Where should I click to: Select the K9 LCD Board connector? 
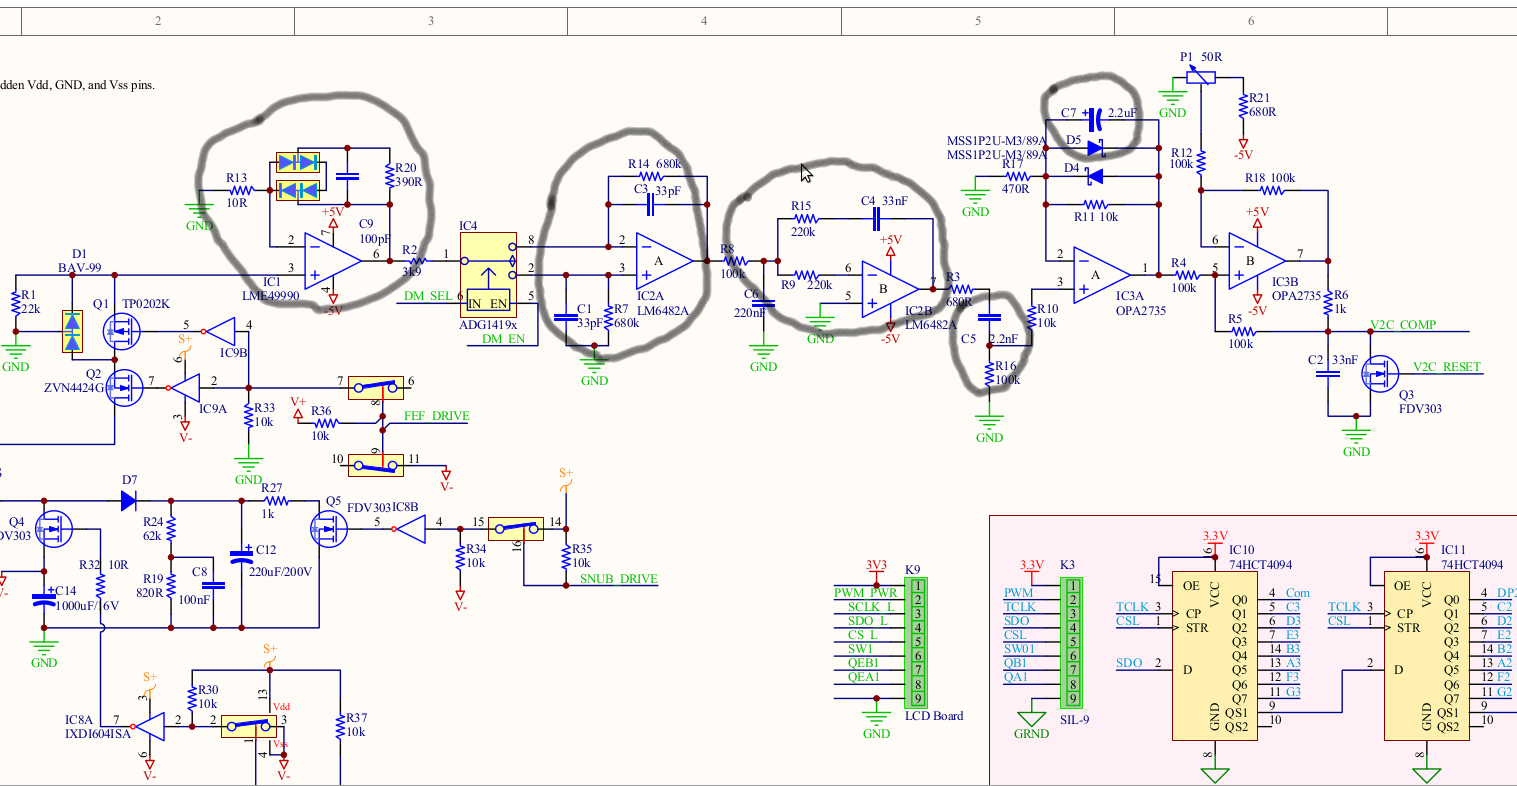coord(917,642)
